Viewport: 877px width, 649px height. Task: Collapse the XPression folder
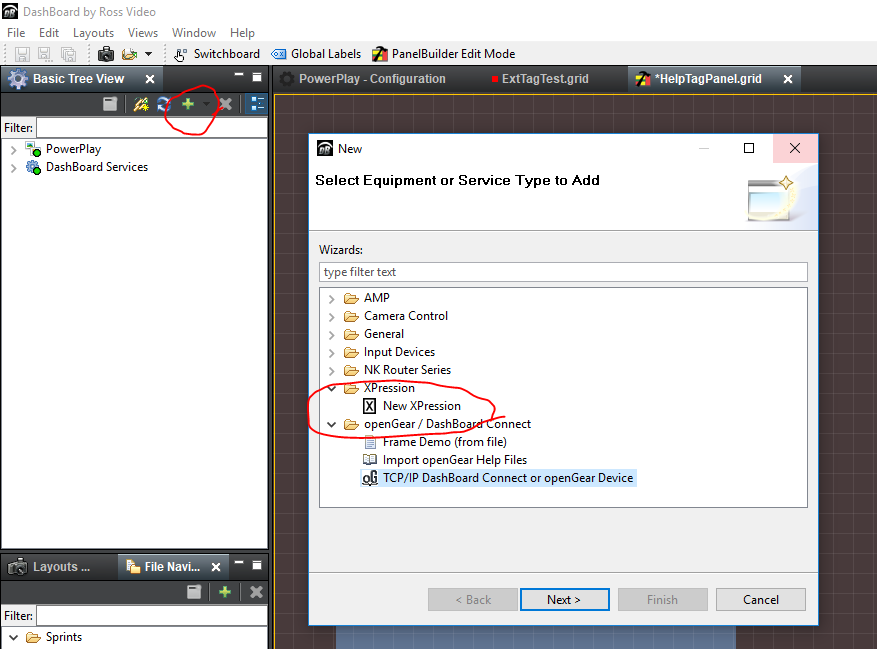pyautogui.click(x=332, y=388)
